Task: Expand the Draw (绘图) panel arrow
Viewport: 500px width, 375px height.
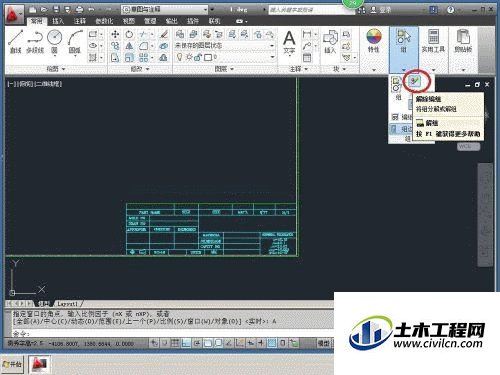Action: pos(64,69)
